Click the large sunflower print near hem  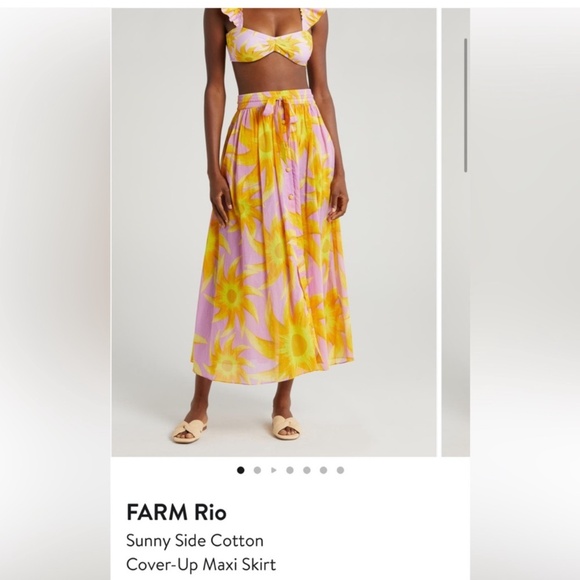[296, 342]
